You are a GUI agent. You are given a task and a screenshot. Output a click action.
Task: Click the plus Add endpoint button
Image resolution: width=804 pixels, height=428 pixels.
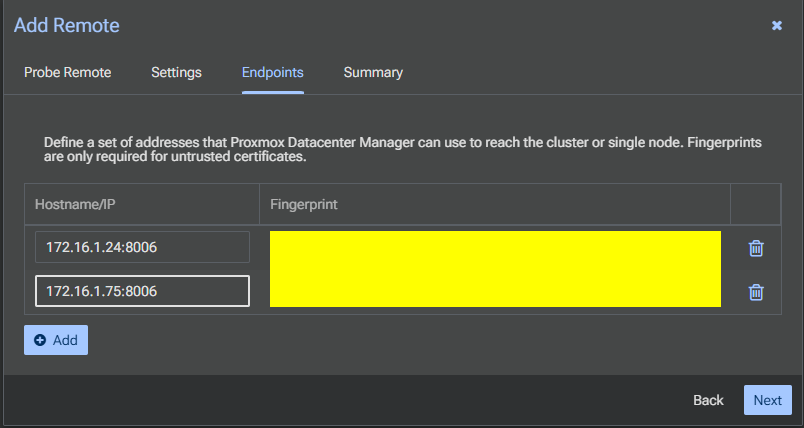56,340
